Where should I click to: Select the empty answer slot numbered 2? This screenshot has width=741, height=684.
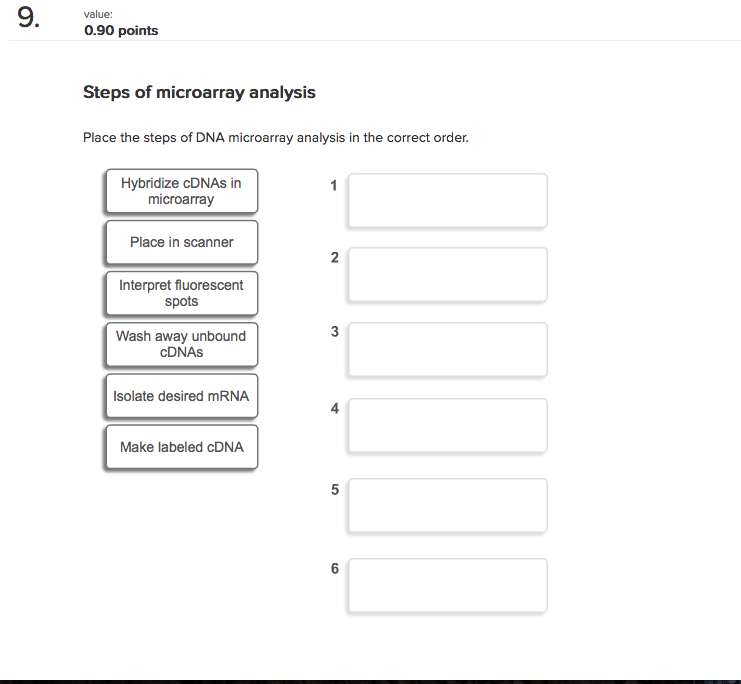point(447,274)
